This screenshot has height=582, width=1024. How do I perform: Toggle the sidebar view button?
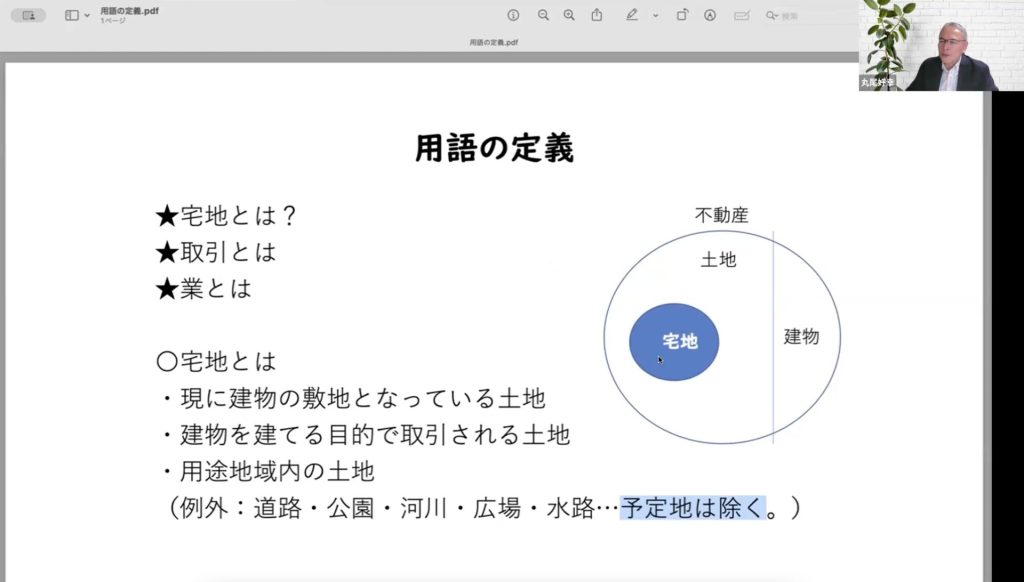click(x=71, y=15)
